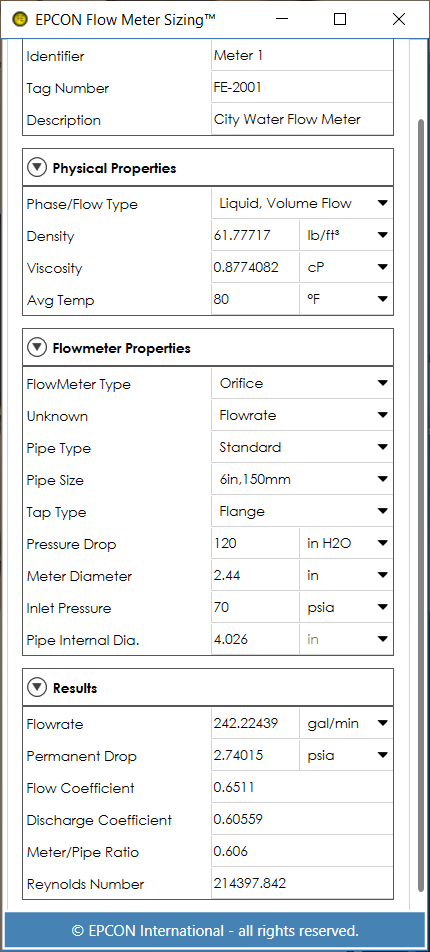The width and height of the screenshot is (430, 952).
Task: Click the Description field
Action: click(302, 120)
